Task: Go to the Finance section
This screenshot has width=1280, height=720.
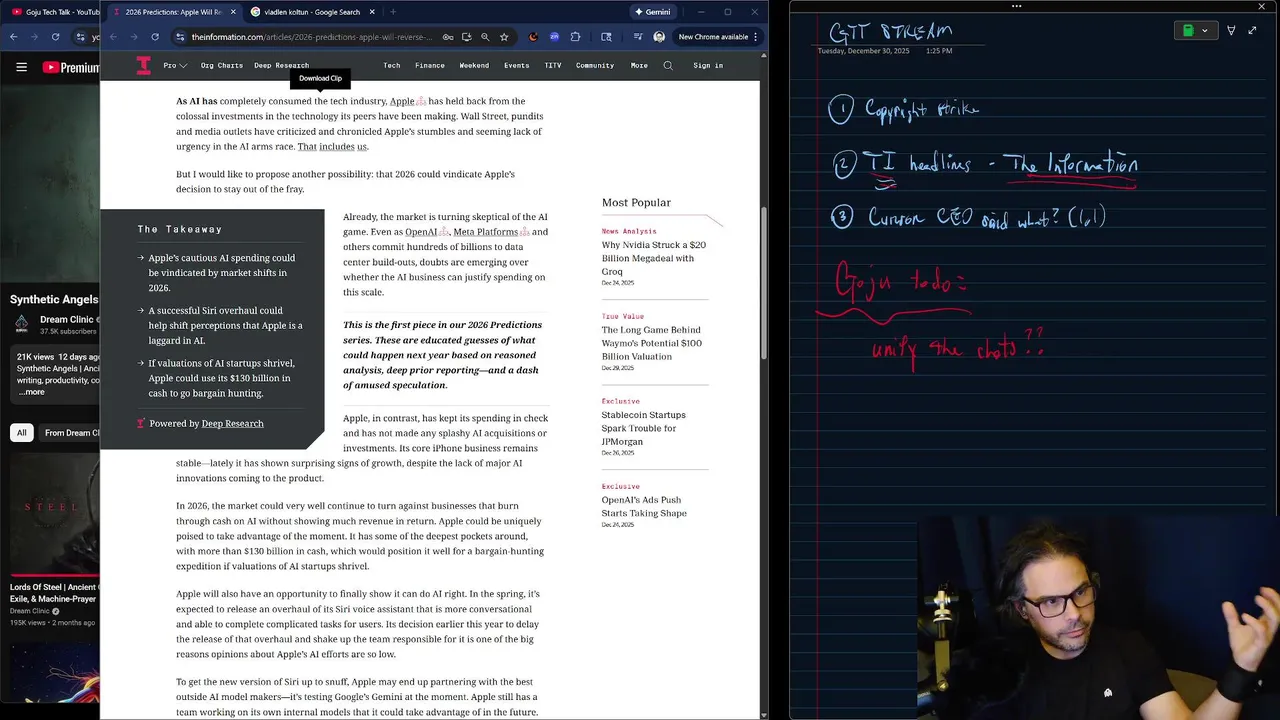Action: coord(430,66)
